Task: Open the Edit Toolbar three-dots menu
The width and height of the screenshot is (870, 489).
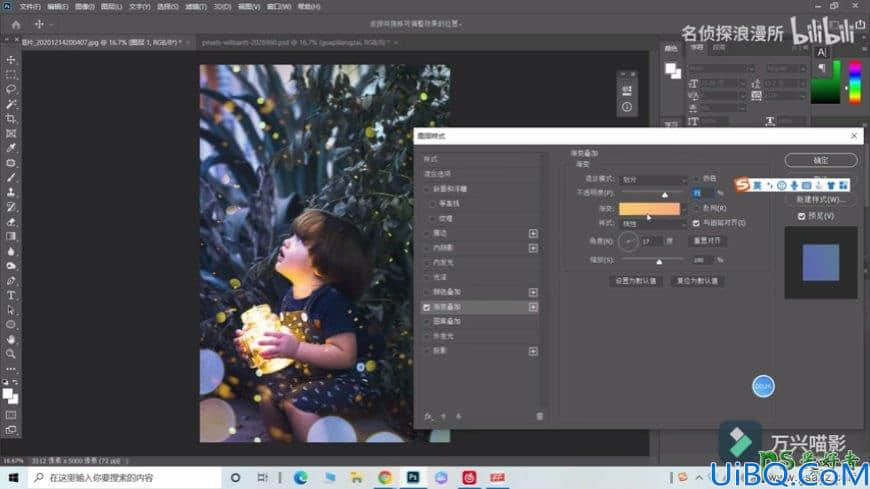Action: tap(11, 369)
